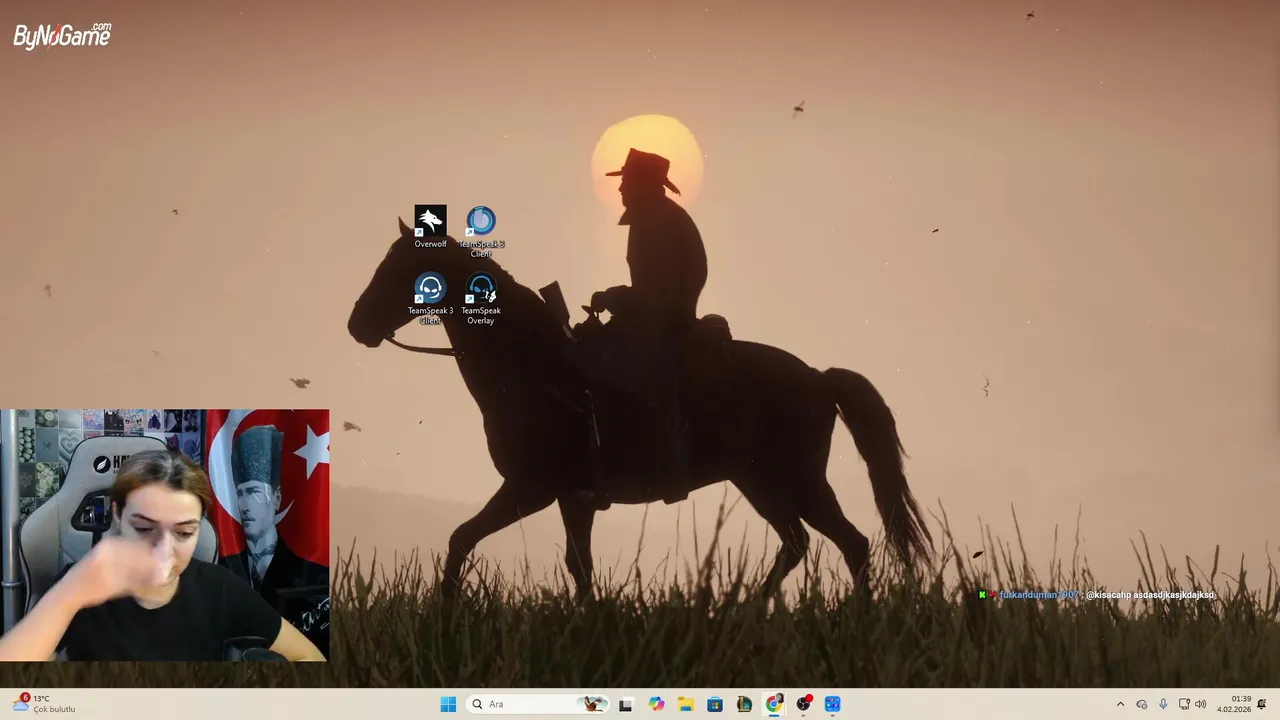This screenshot has width=1280, height=720.
Task: Open the notifications bell icon
Action: 1262,704
